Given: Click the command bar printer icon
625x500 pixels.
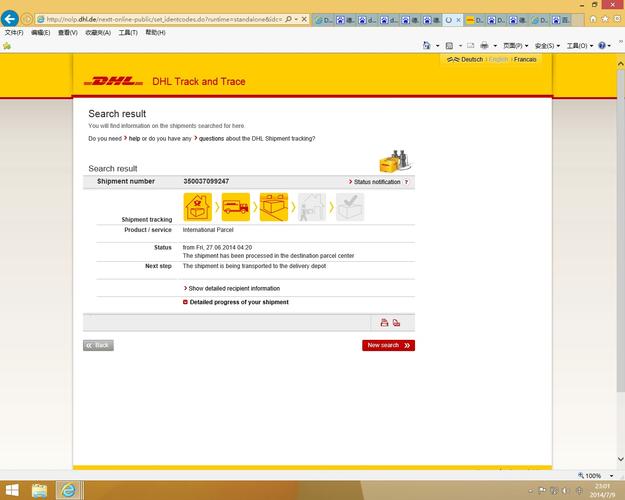Looking at the screenshot, I should point(484,45).
